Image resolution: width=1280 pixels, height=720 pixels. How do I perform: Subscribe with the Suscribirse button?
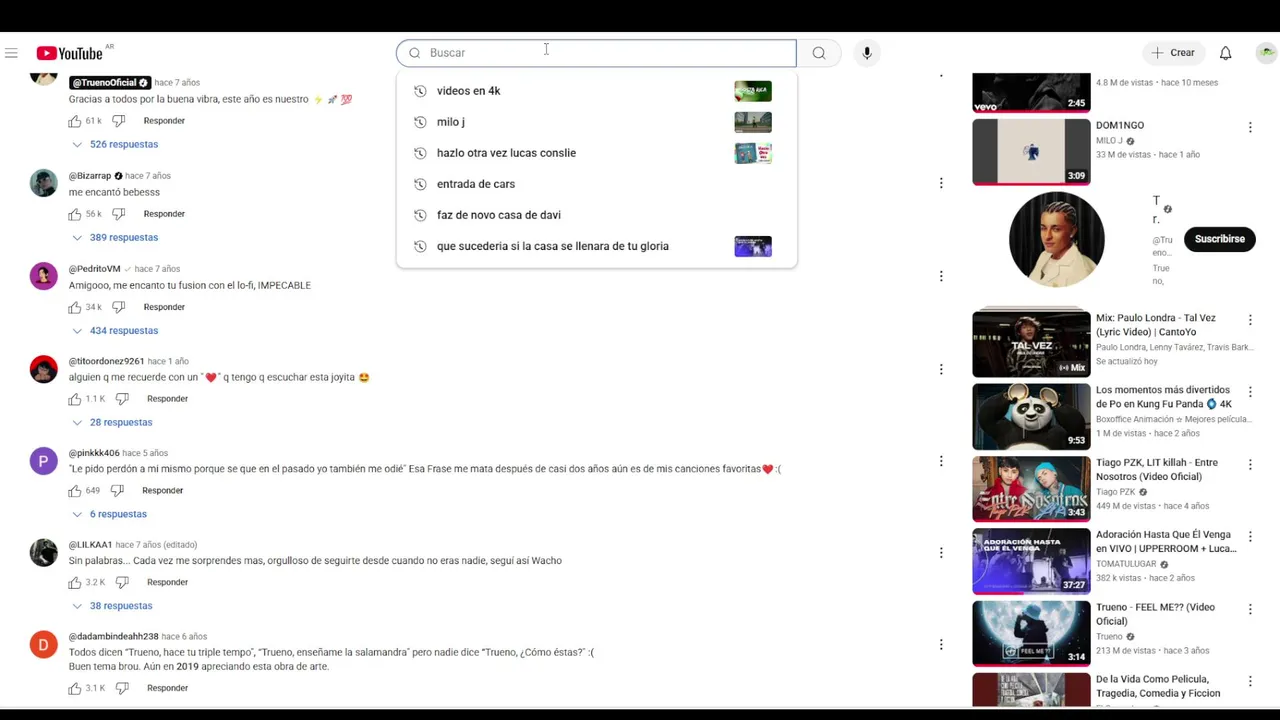(1219, 239)
